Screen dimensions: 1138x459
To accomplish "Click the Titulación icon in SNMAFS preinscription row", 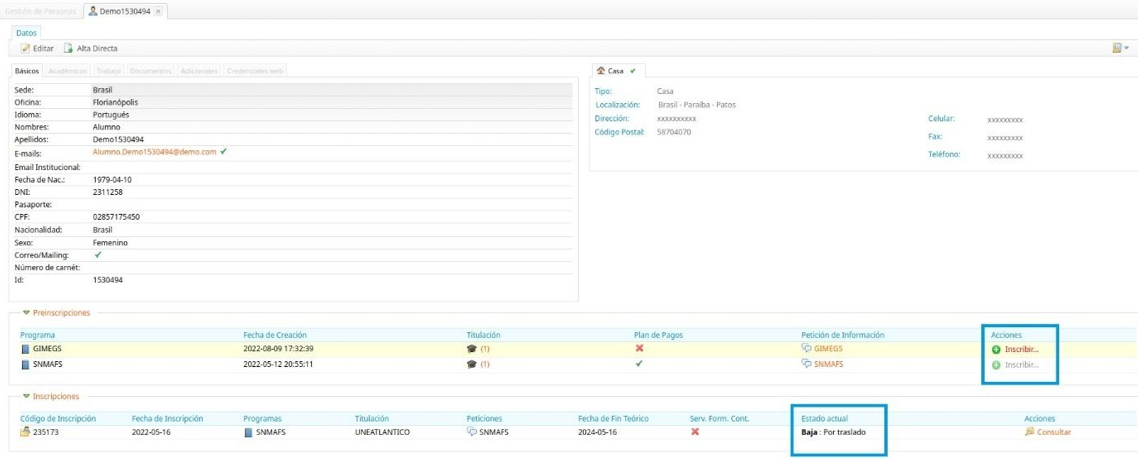I will tap(472, 365).
